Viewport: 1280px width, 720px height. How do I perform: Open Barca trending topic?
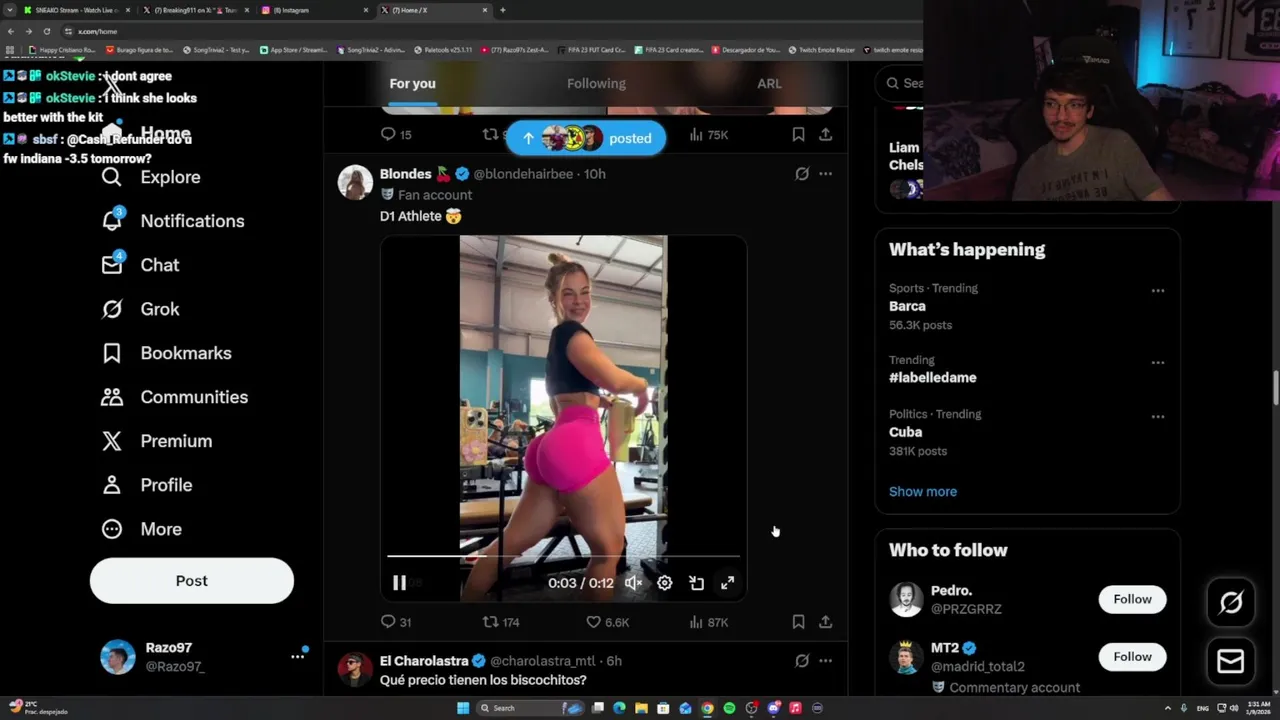point(907,306)
